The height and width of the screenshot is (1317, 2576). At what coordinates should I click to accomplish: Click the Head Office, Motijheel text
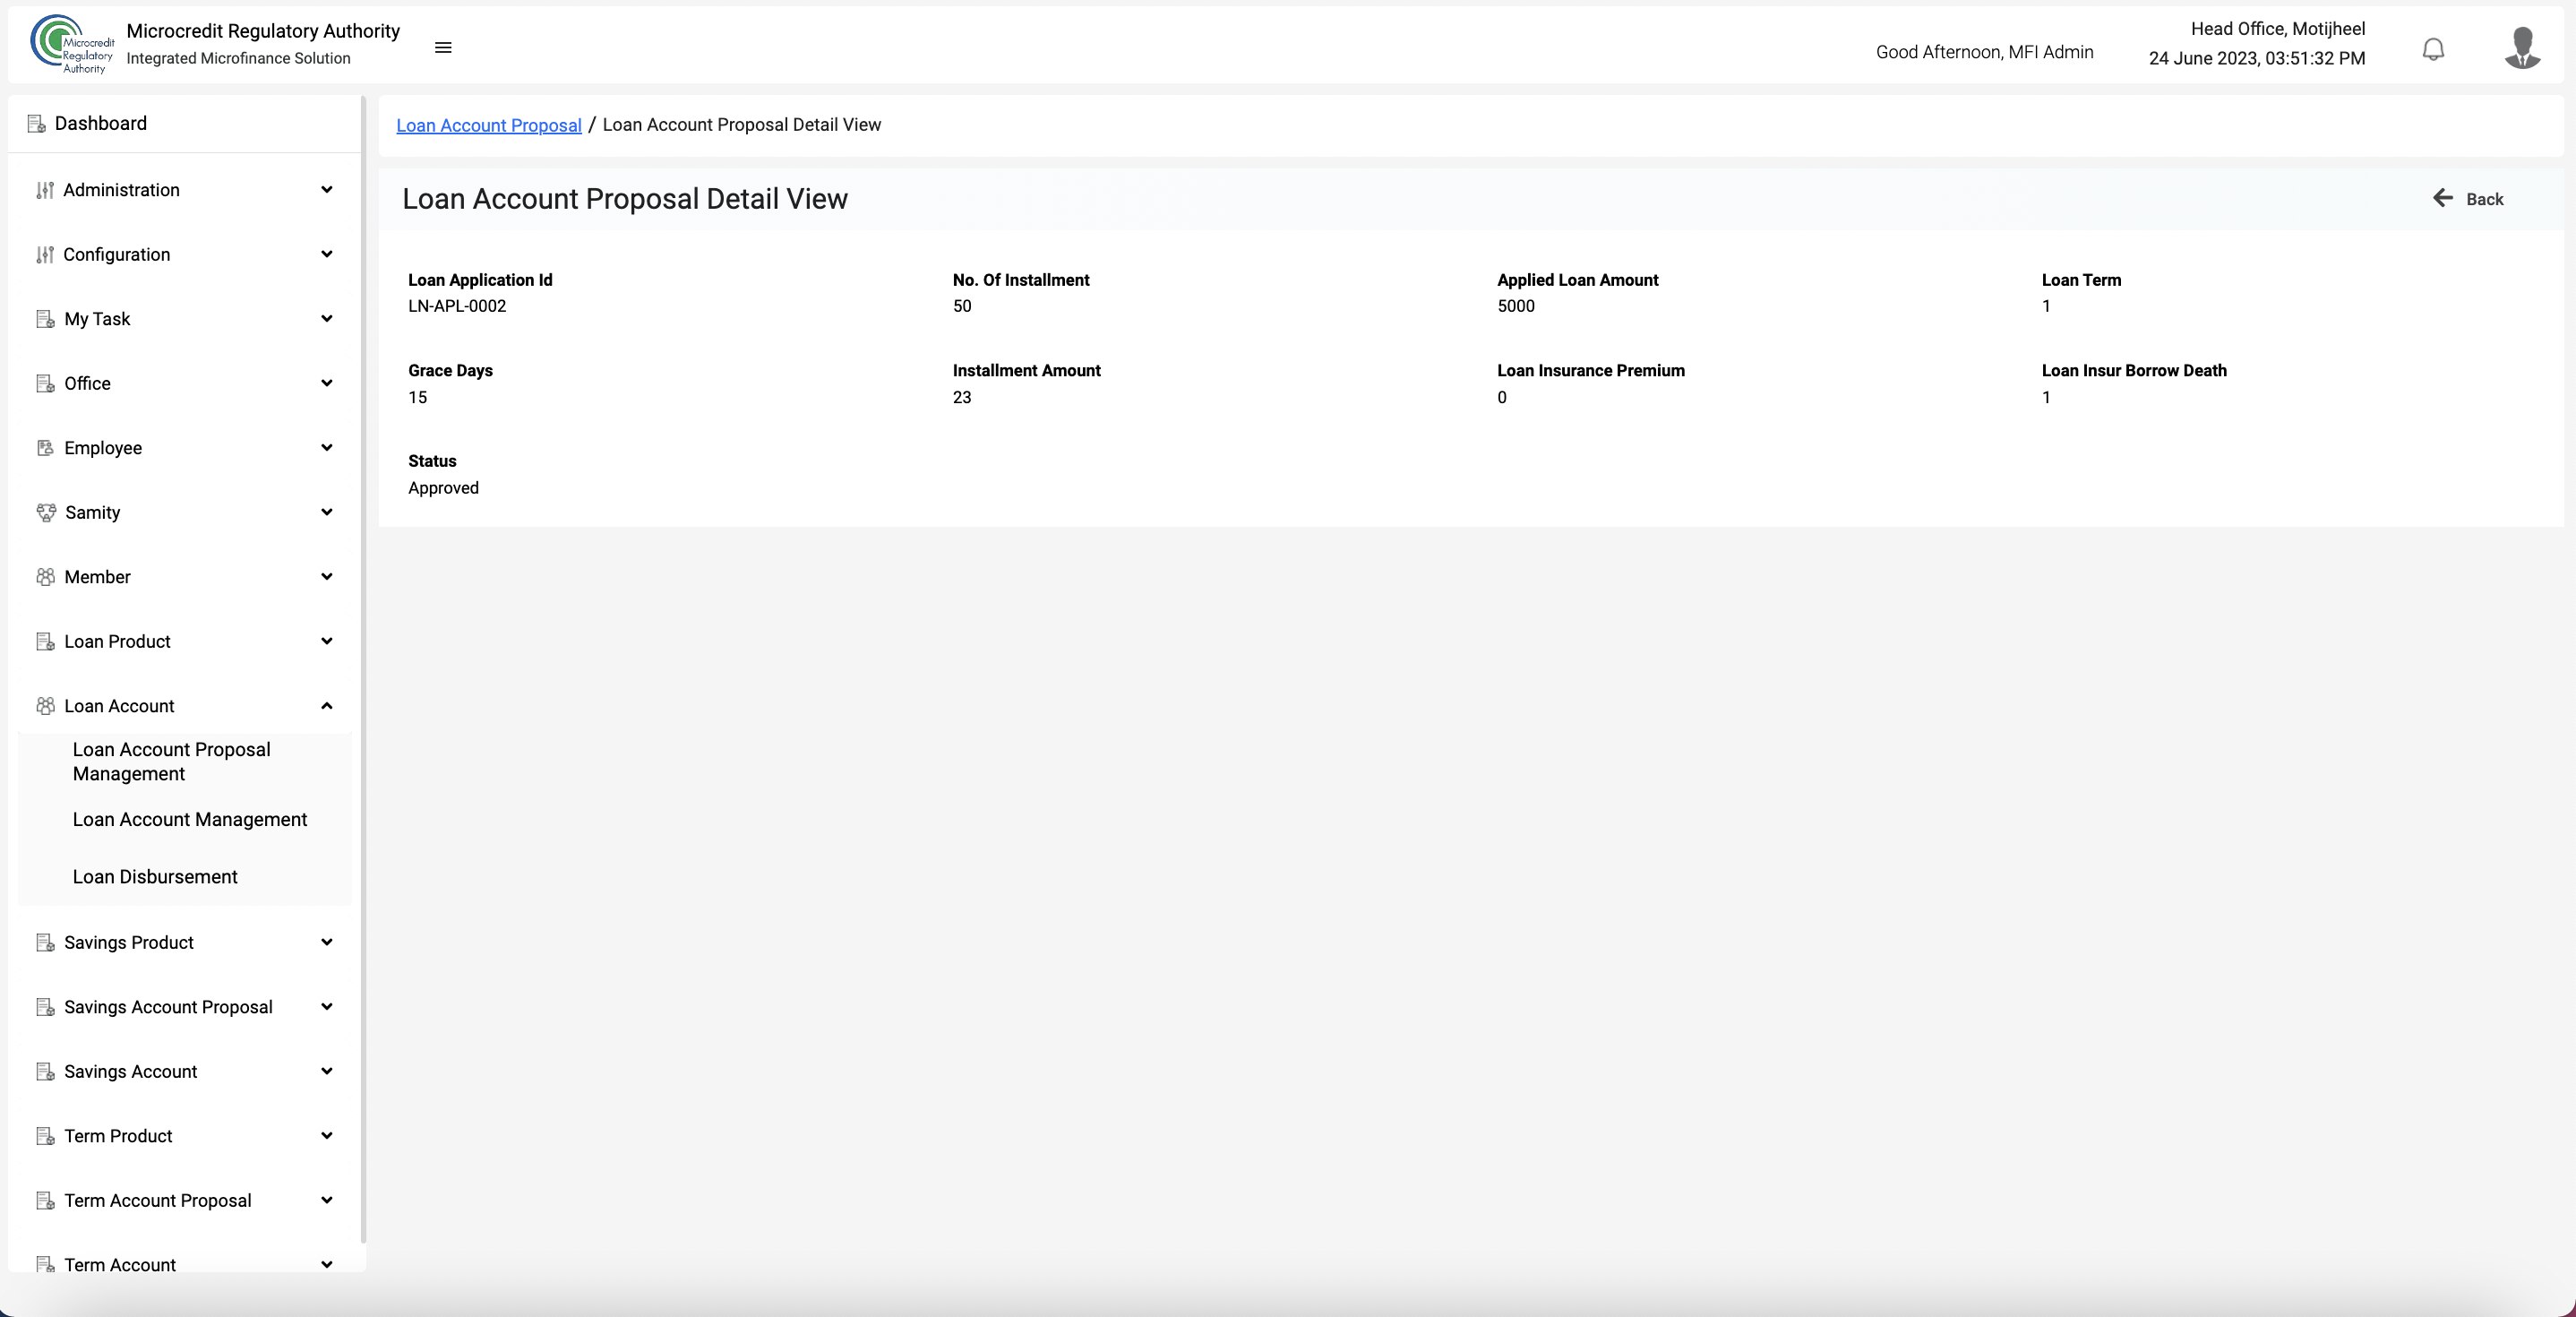[2277, 29]
